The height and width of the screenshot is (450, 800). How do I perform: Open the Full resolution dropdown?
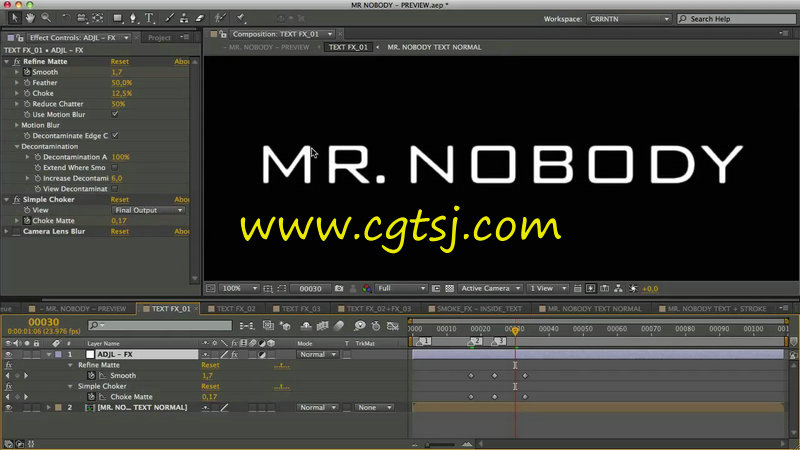(401, 289)
